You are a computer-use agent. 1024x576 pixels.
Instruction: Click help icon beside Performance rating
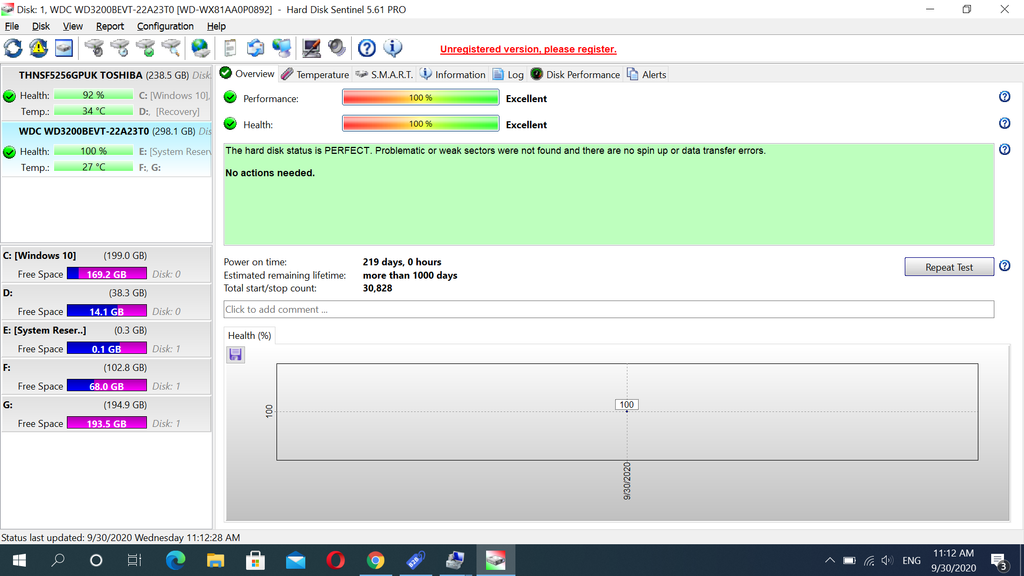1004,97
